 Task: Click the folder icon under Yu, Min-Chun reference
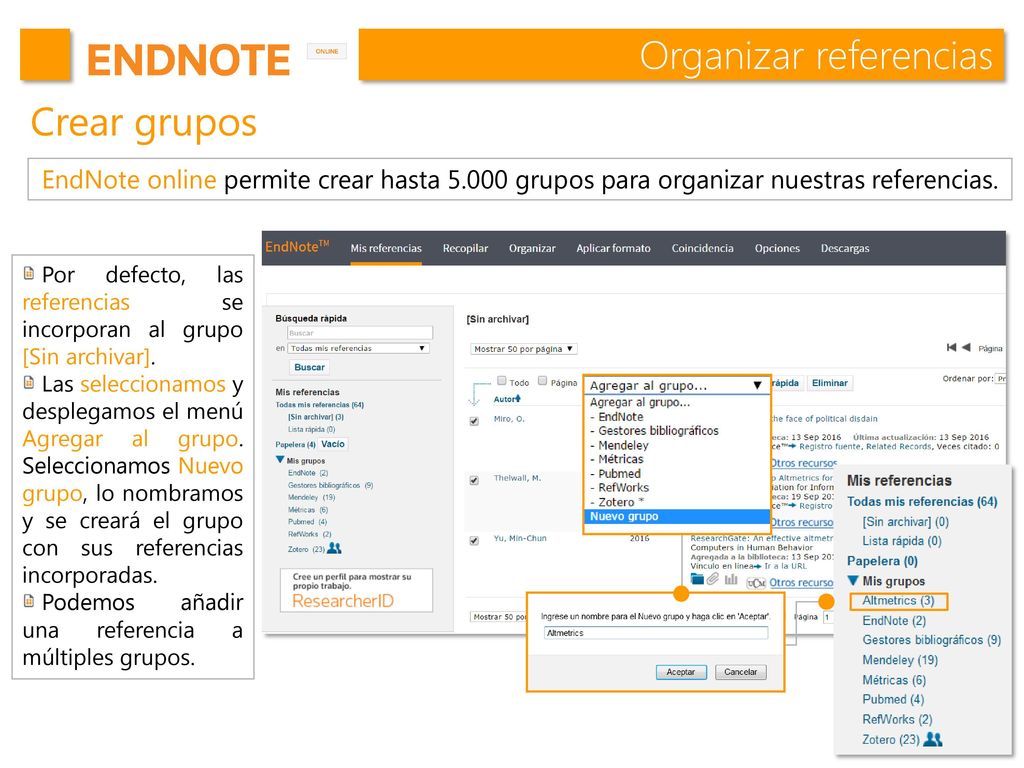pos(697,579)
